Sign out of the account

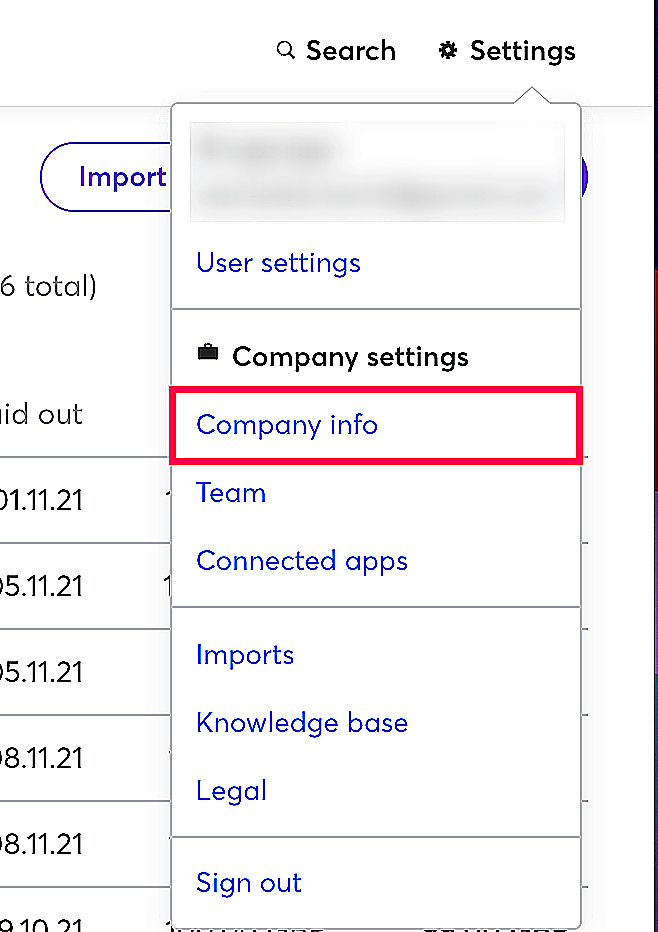coord(248,882)
